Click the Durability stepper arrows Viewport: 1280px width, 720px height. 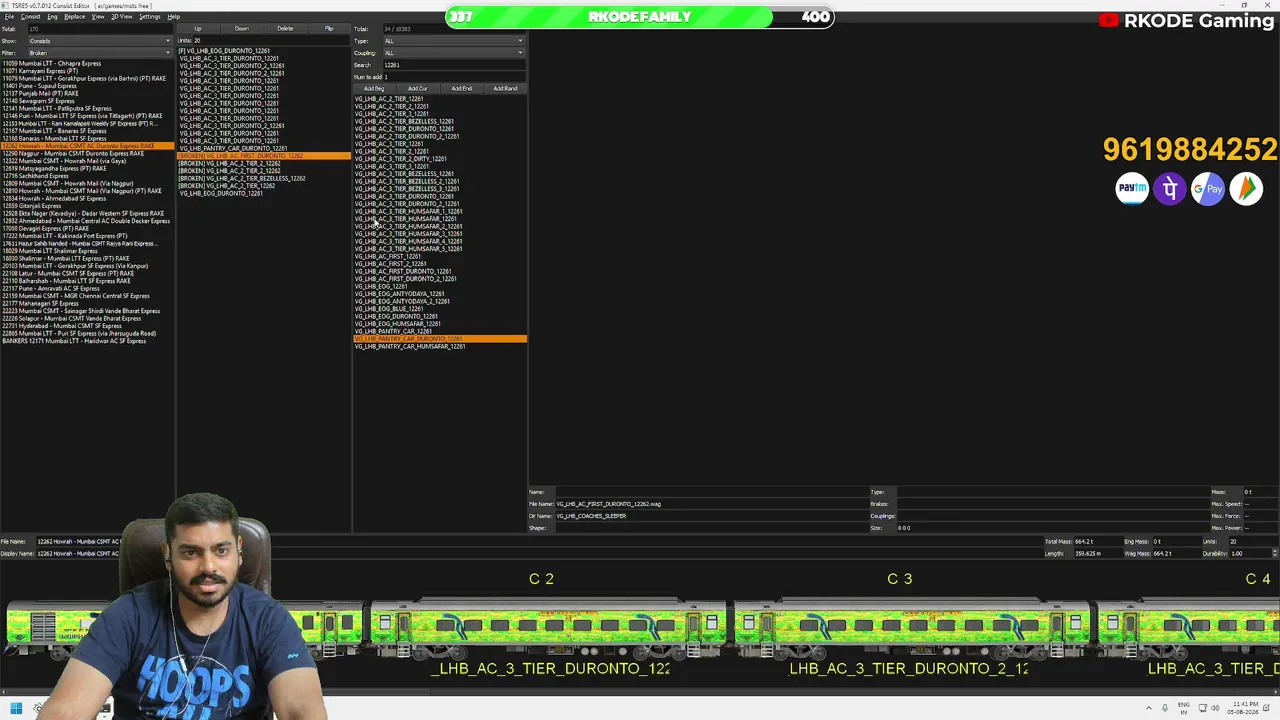click(x=1274, y=553)
